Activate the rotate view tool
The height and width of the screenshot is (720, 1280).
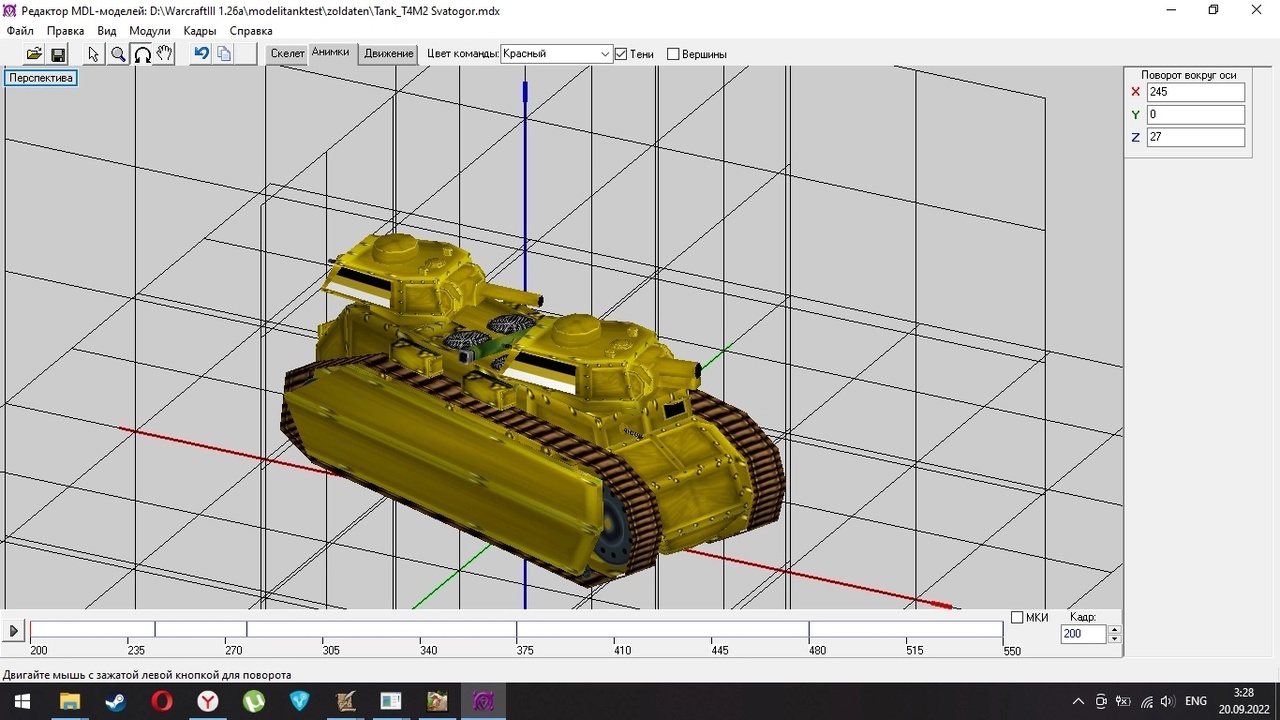point(142,54)
